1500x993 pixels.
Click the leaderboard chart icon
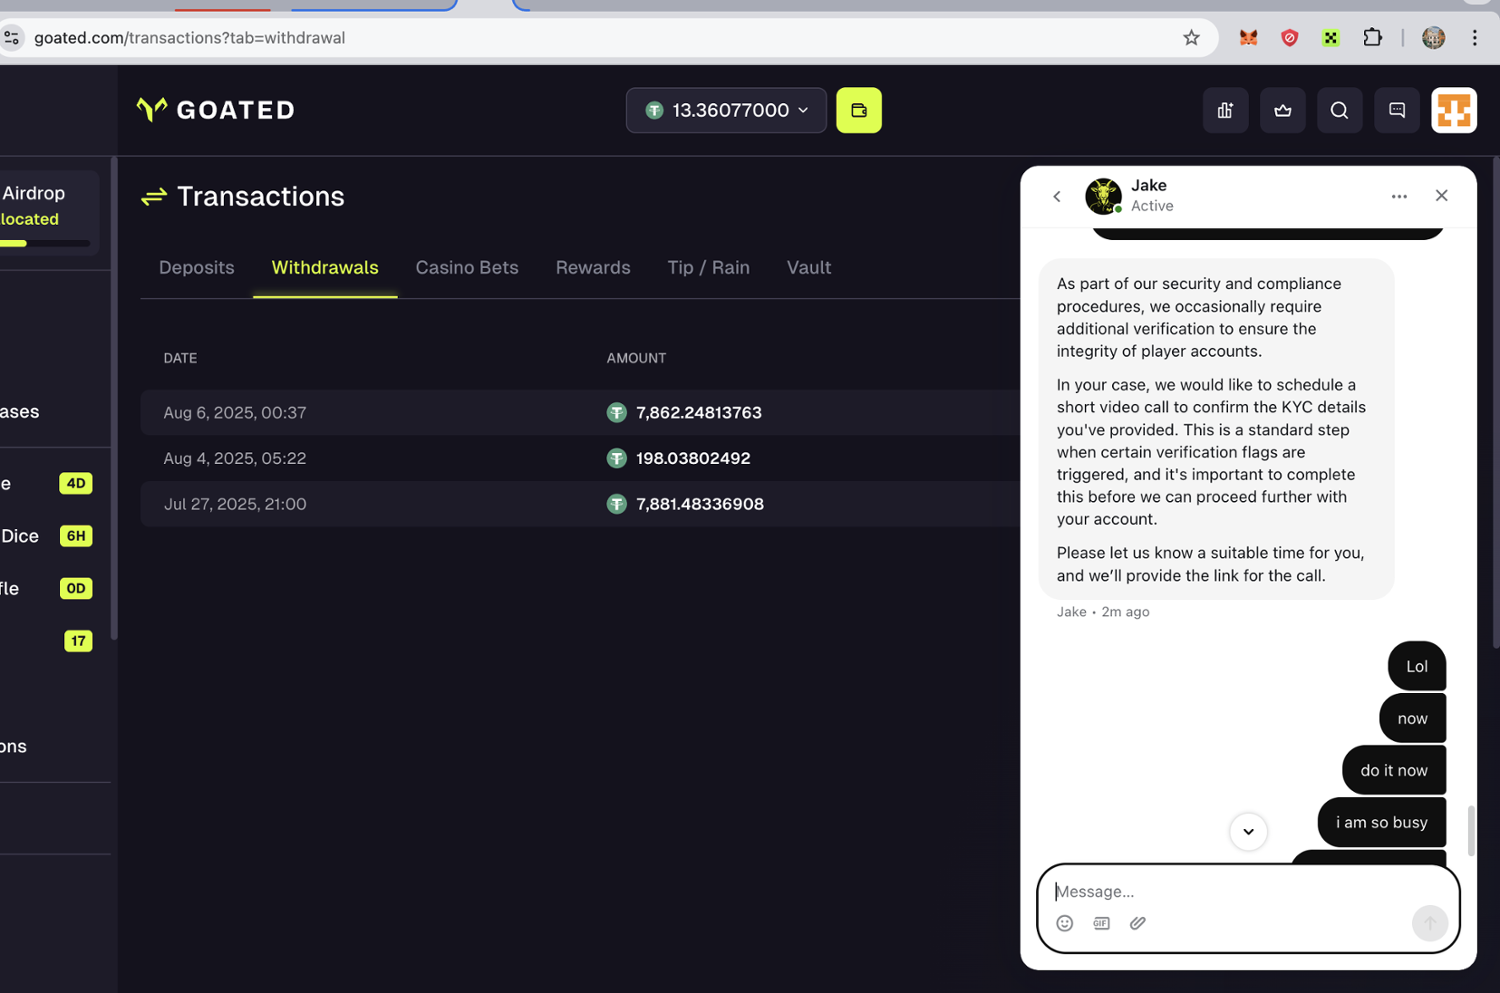coord(1225,110)
